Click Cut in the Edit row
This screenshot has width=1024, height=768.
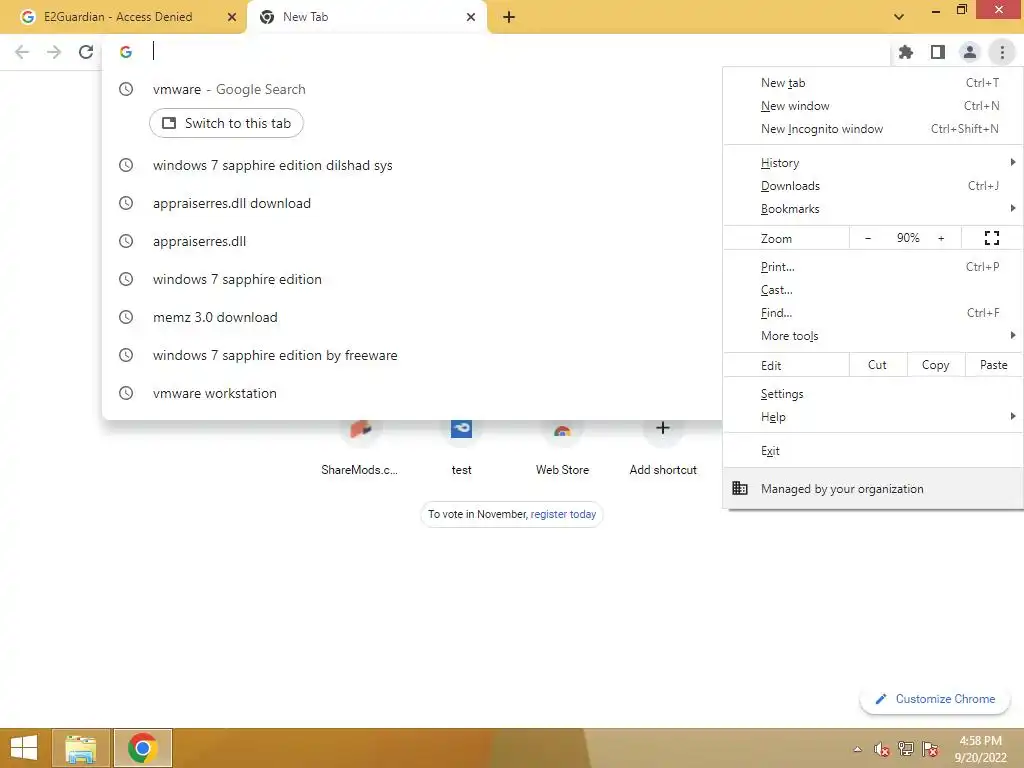(x=878, y=365)
